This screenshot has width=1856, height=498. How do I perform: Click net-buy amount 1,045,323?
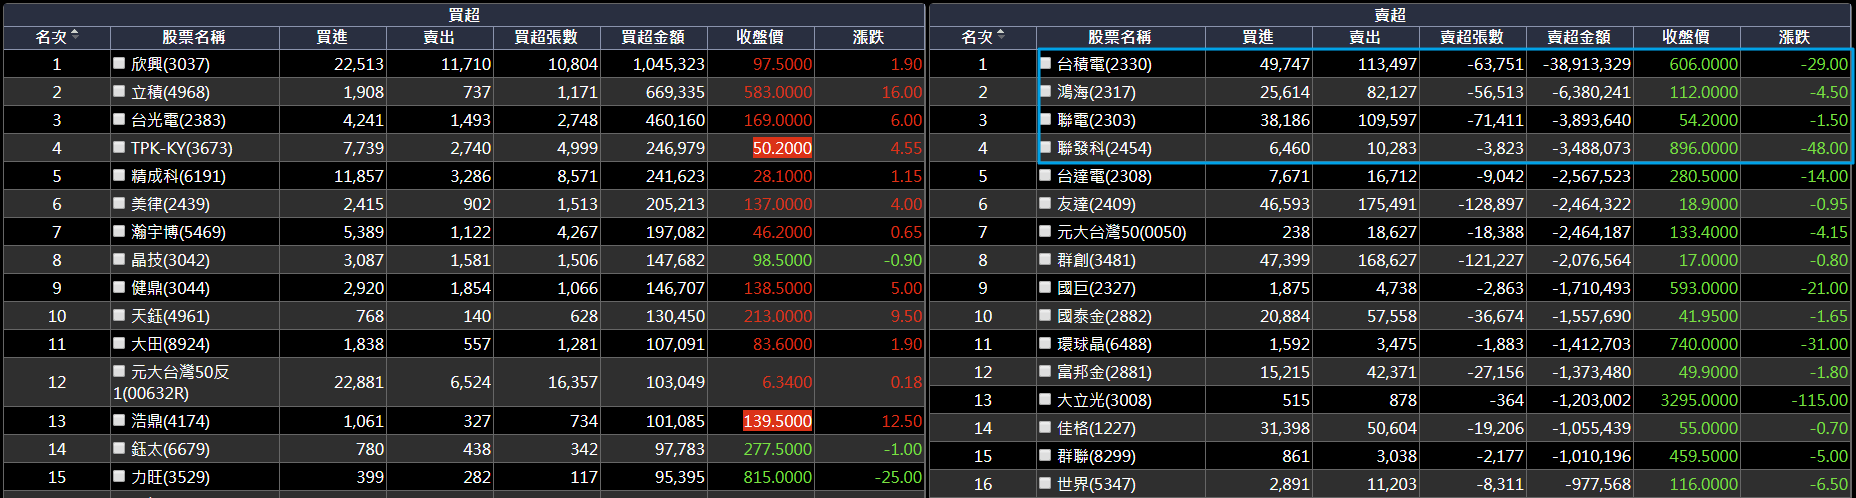668,64
